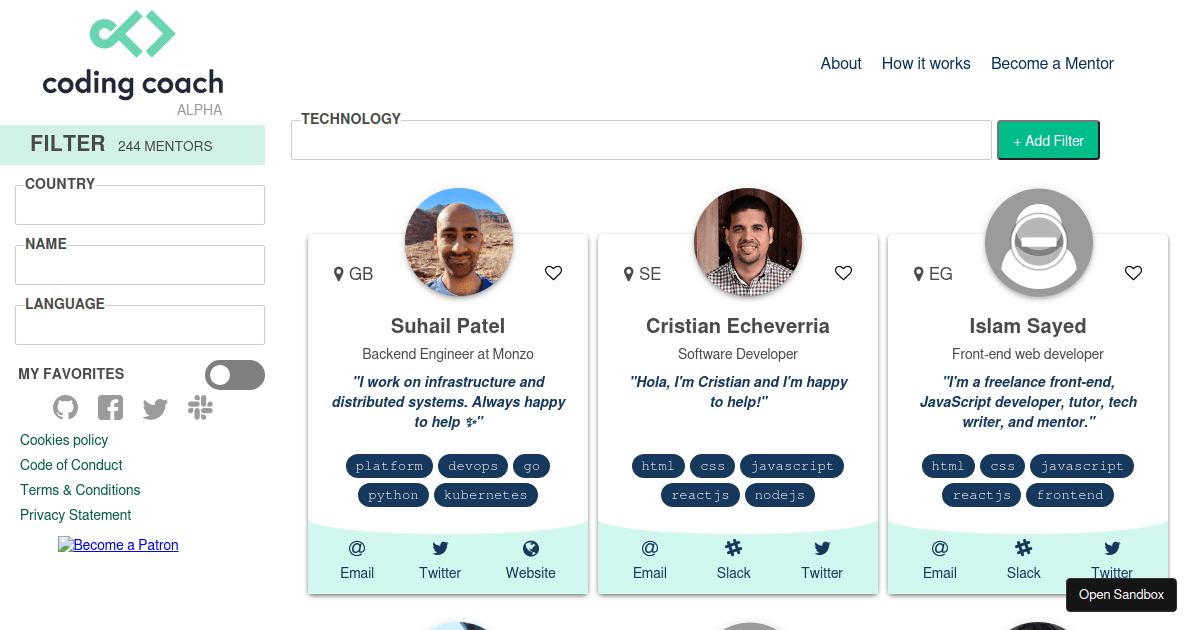Viewport: 1200px width, 630px height.
Task: Select the kubernetes tag on Suhail's card
Action: 485,495
